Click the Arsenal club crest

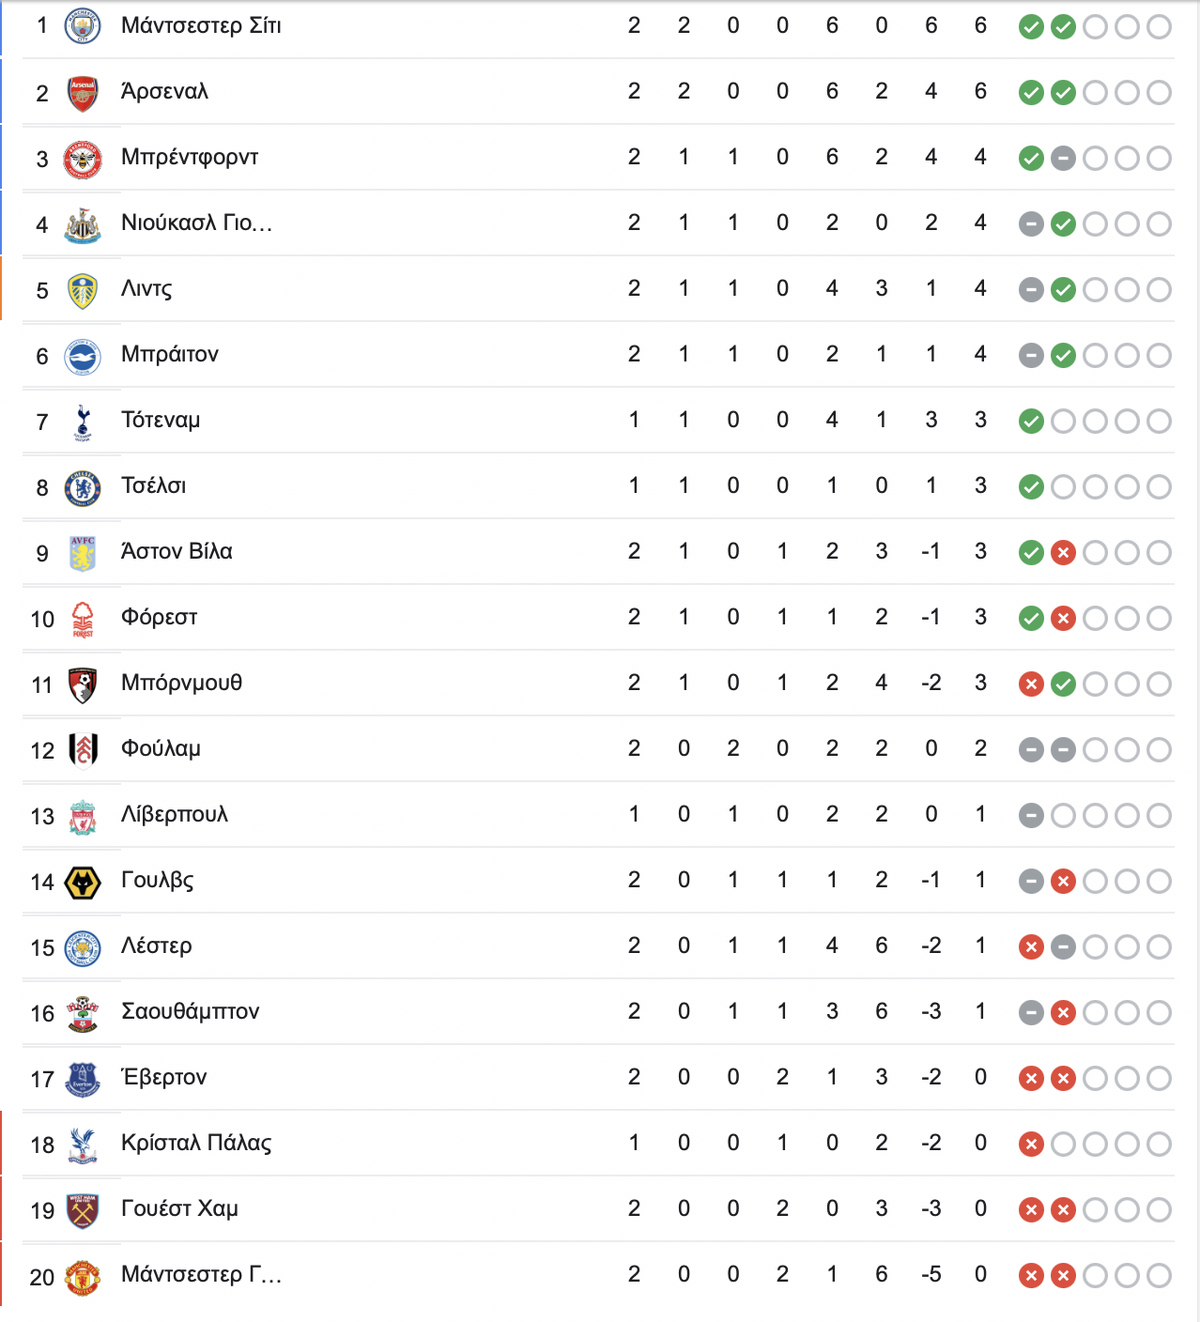pyautogui.click(x=83, y=92)
